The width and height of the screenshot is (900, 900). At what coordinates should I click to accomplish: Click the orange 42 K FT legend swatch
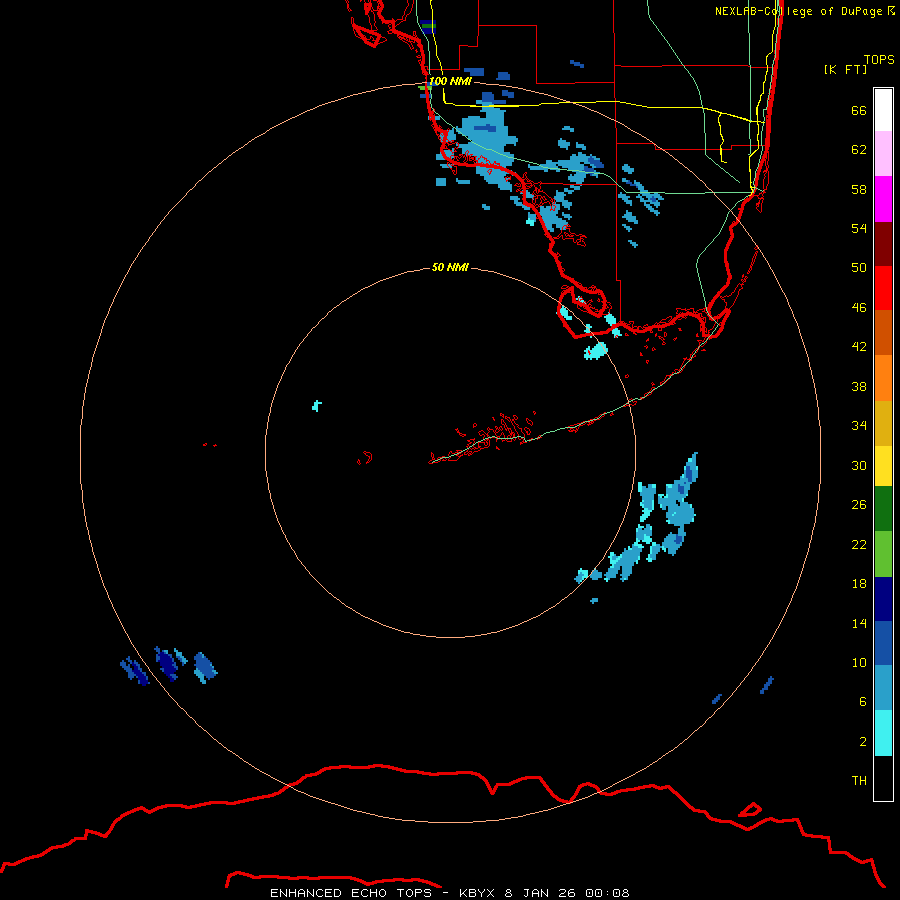pos(883,377)
